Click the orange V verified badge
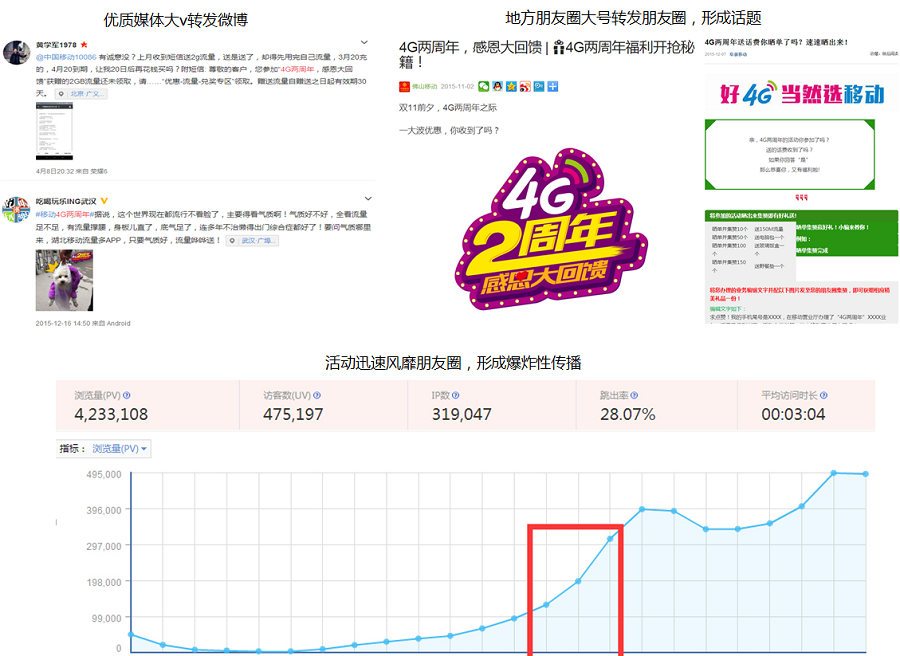This screenshot has height=656, width=900. point(104,201)
